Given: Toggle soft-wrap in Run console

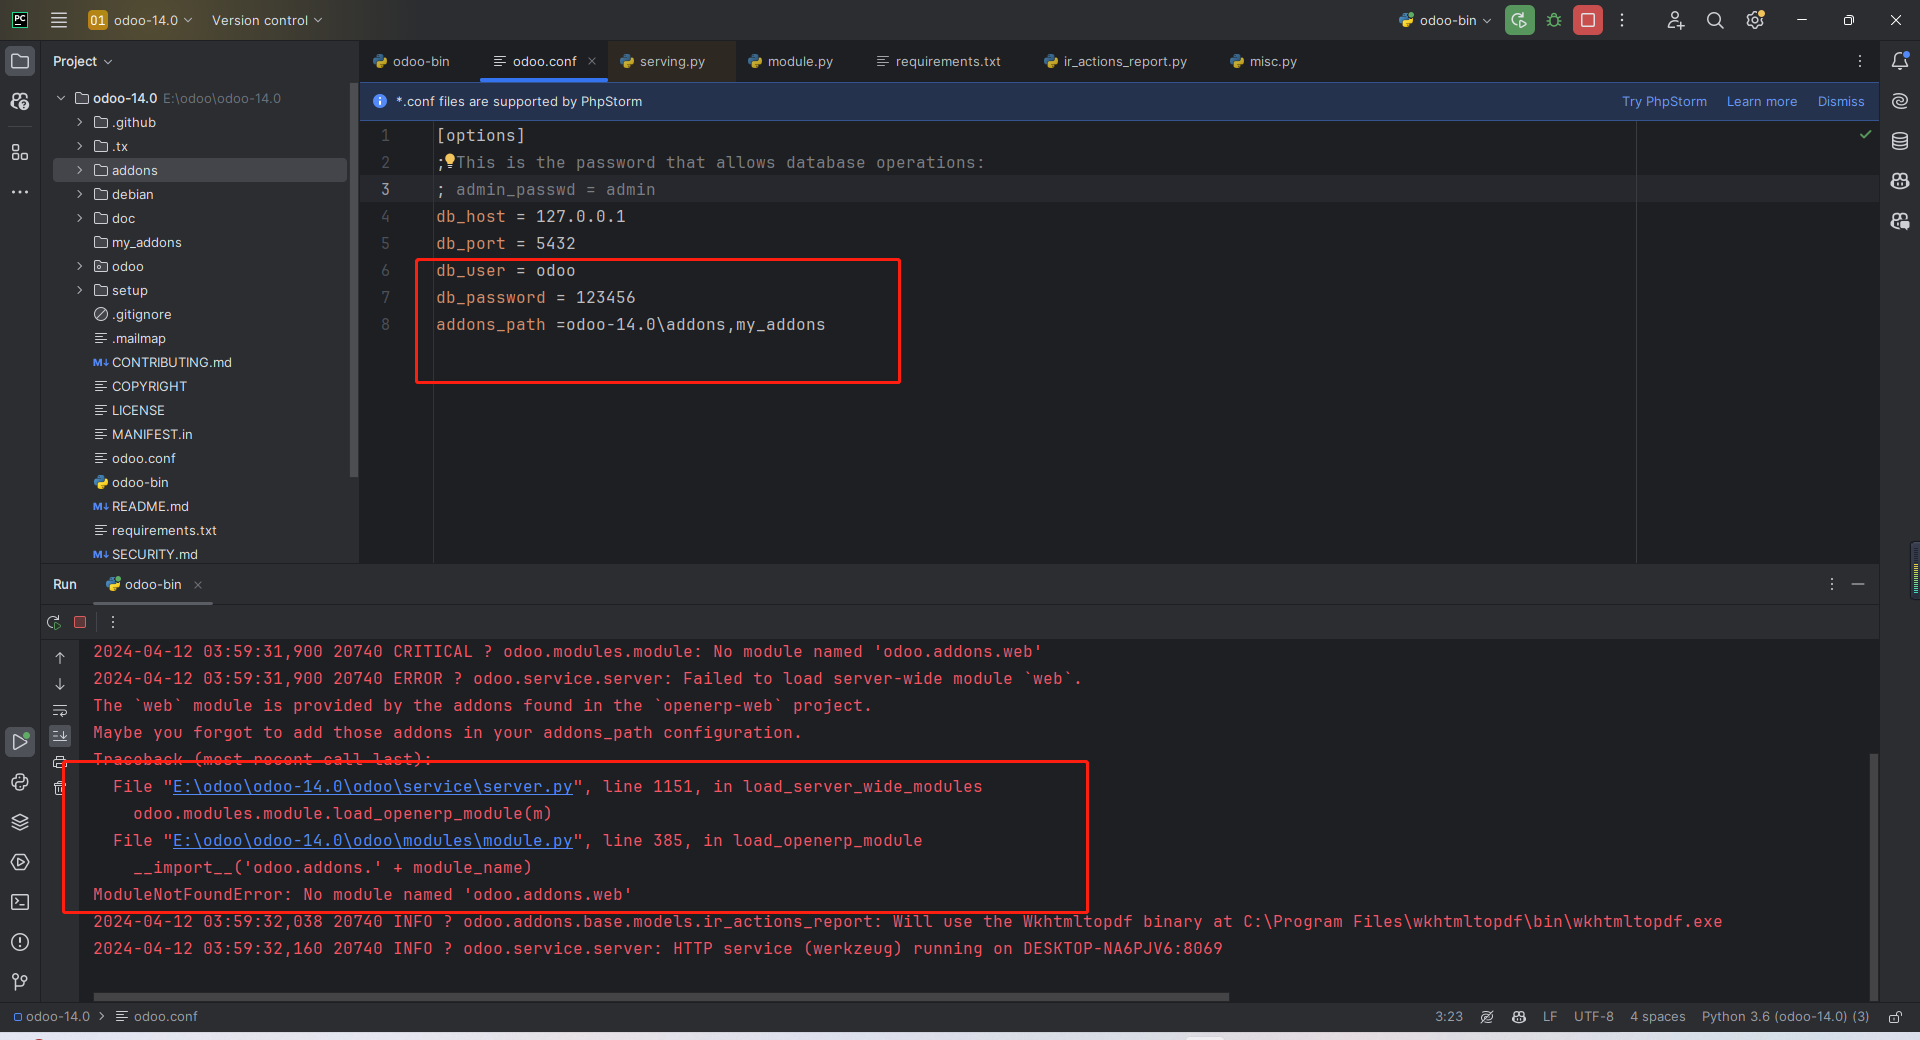Looking at the screenshot, I should point(60,710).
